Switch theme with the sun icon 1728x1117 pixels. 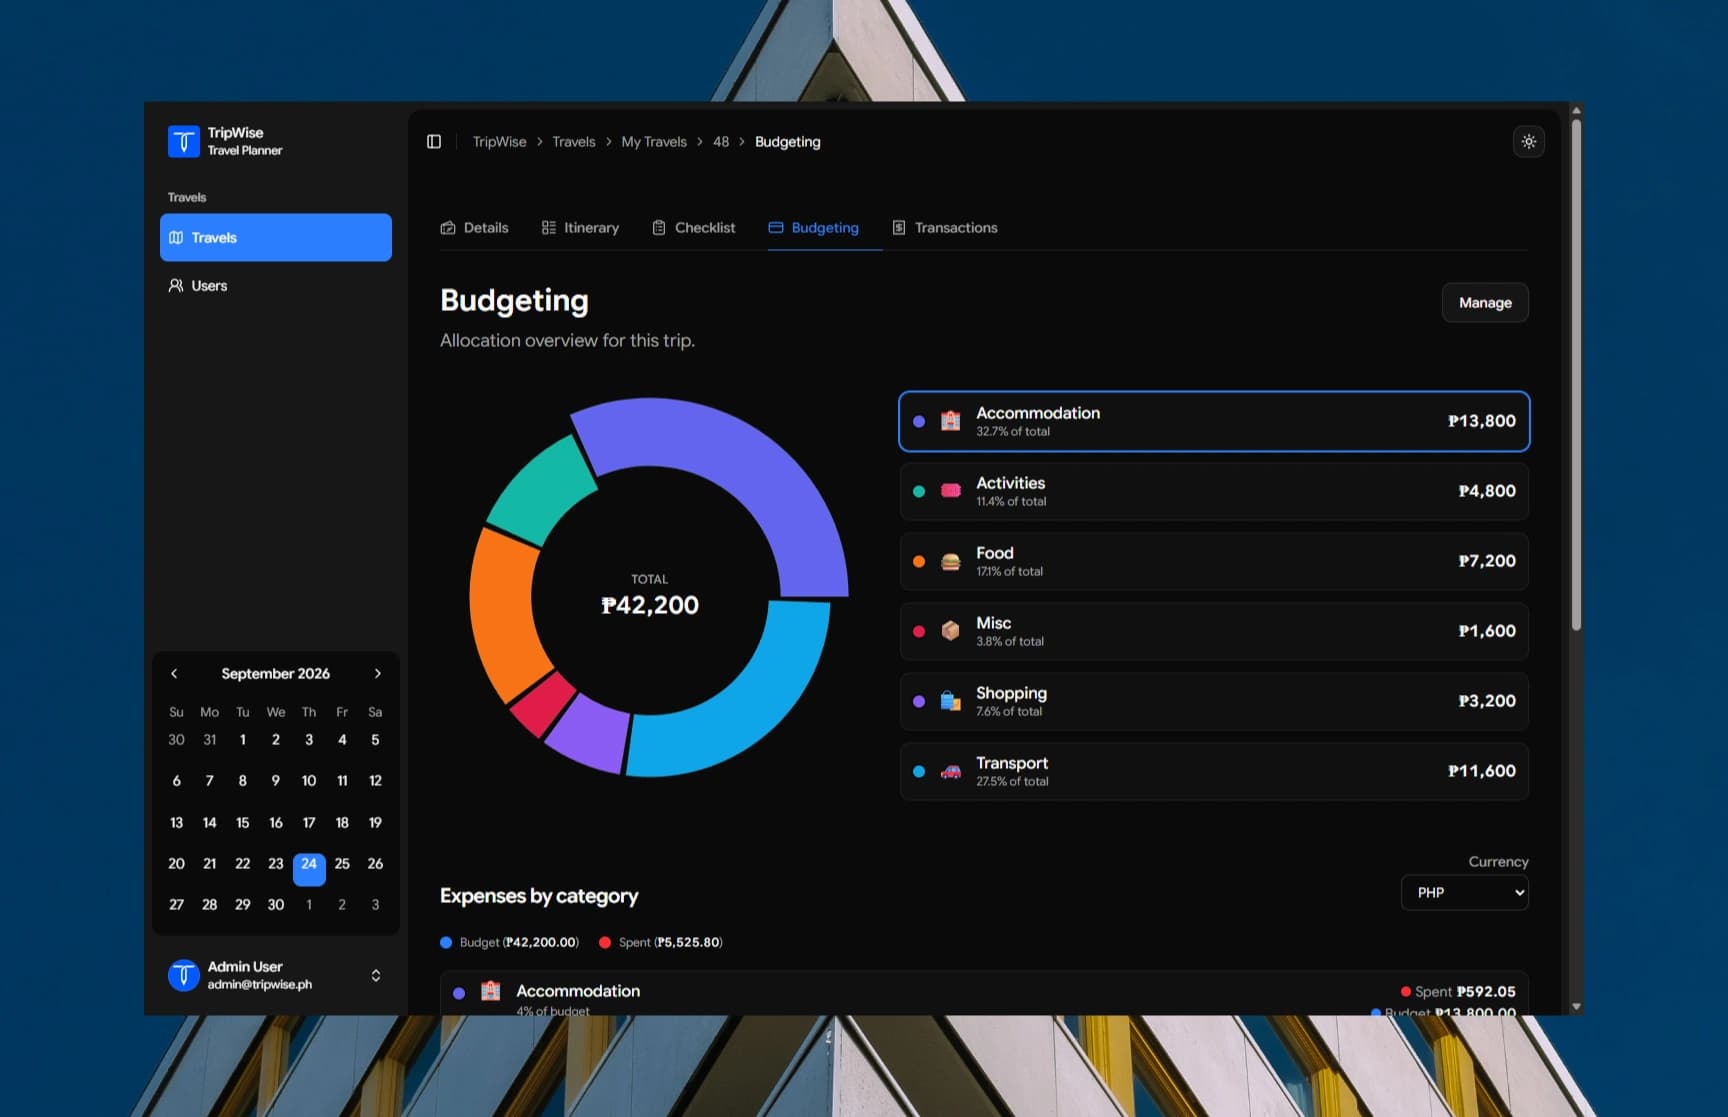1528,142
